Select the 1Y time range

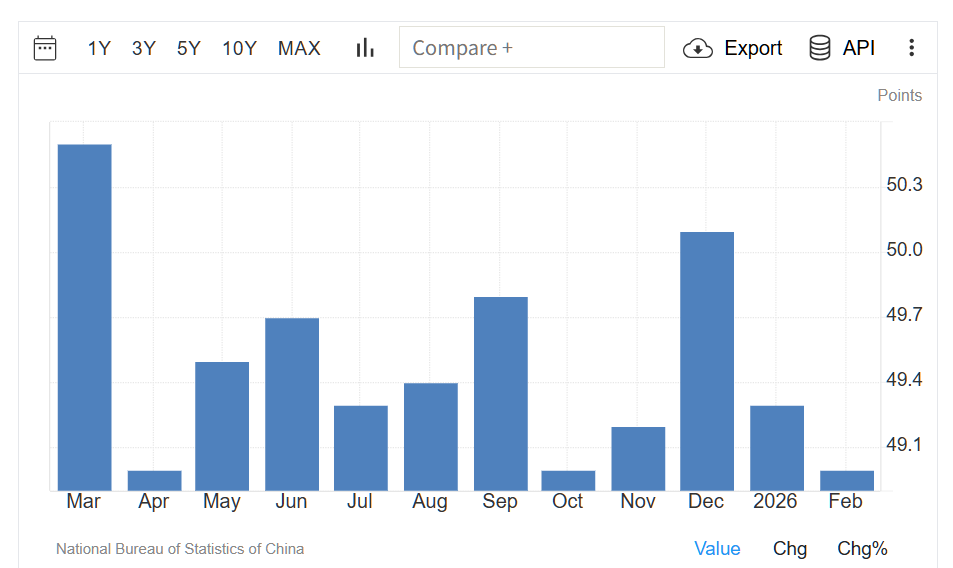point(99,48)
